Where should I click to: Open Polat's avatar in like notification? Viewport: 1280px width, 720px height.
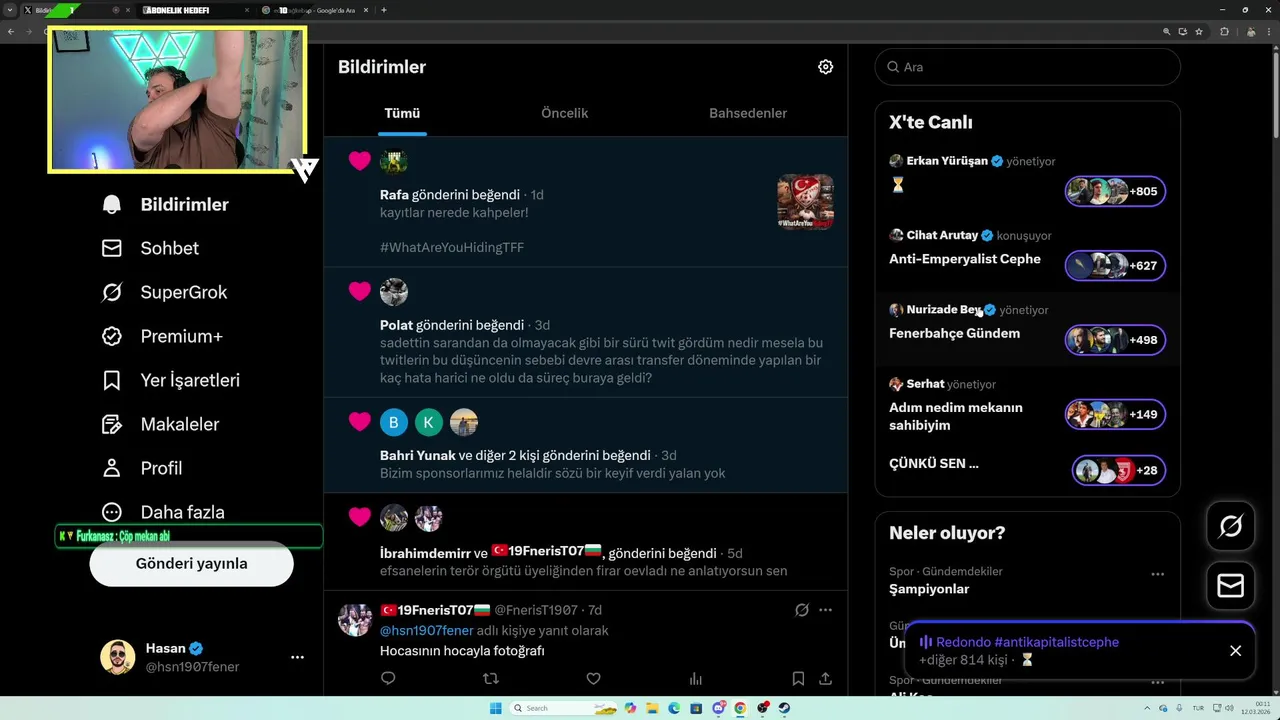pos(394,292)
